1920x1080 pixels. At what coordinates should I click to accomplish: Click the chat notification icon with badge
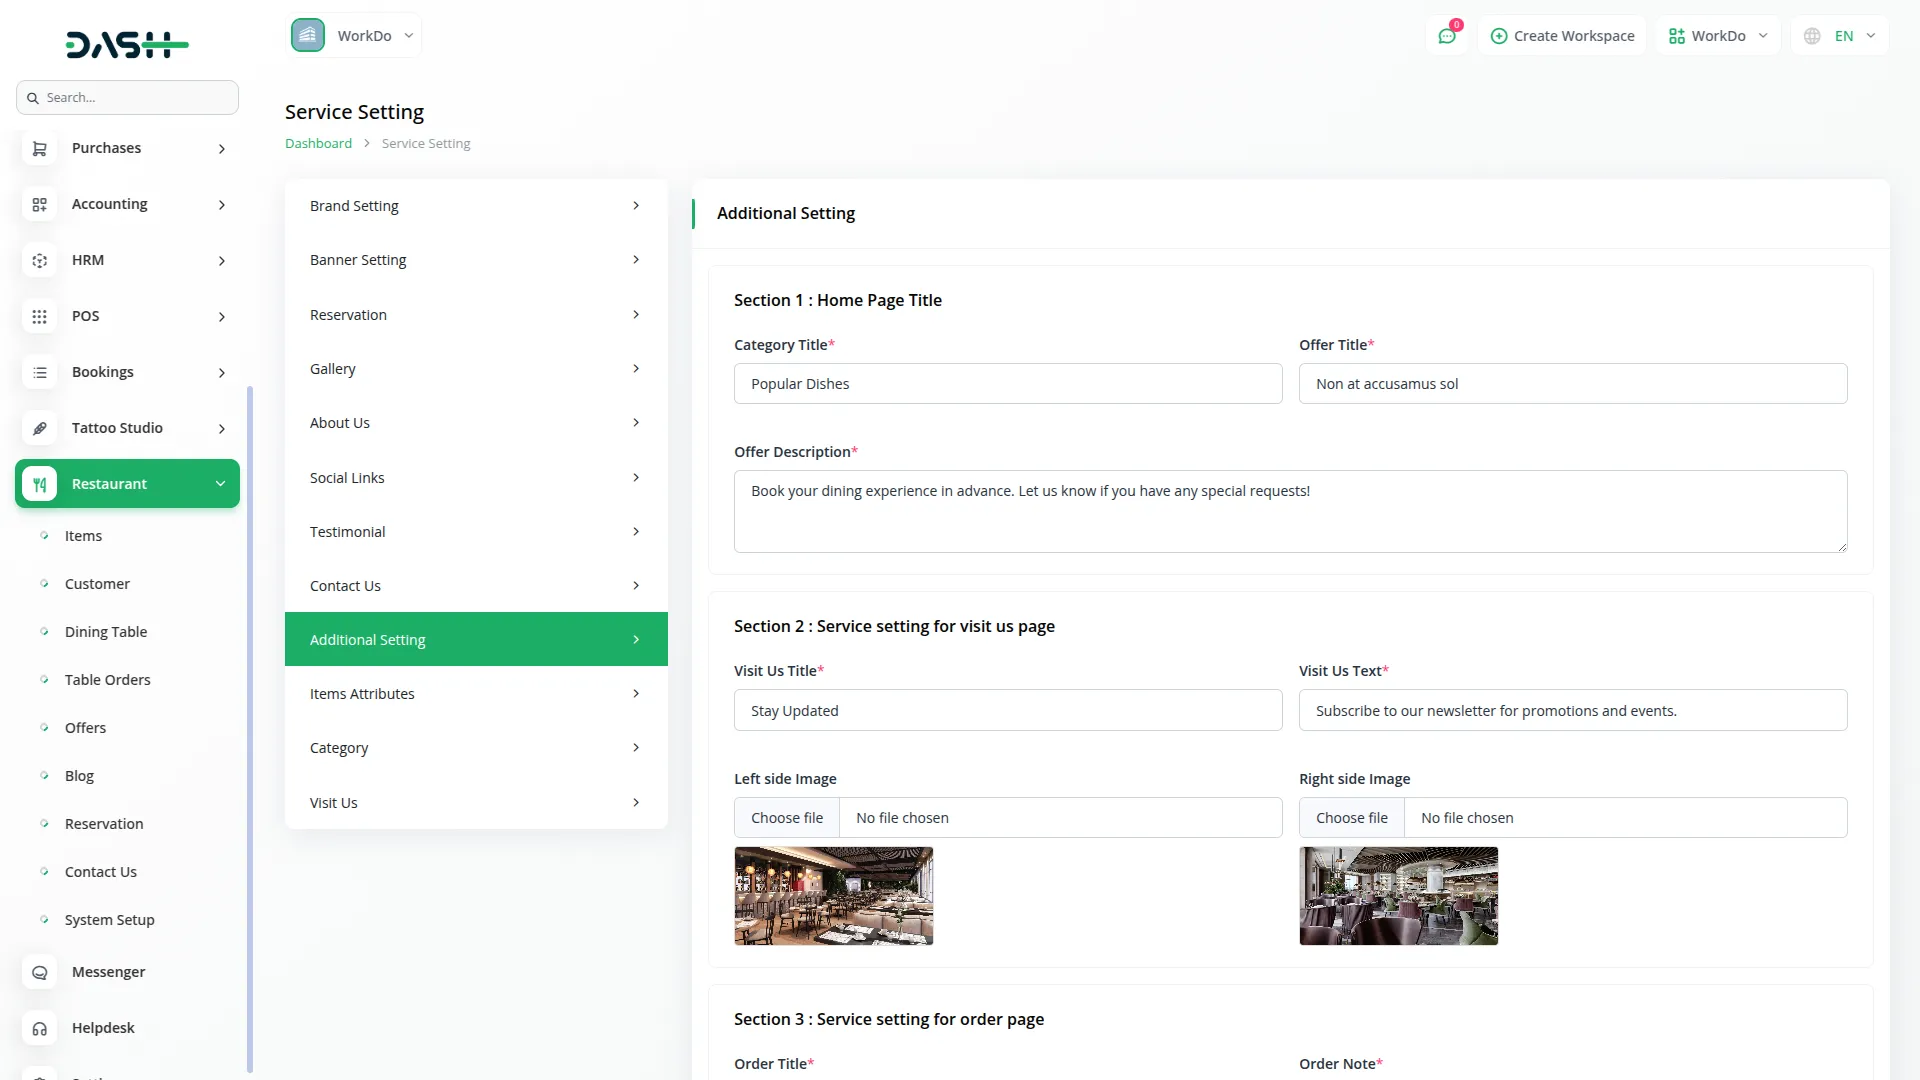(1447, 35)
